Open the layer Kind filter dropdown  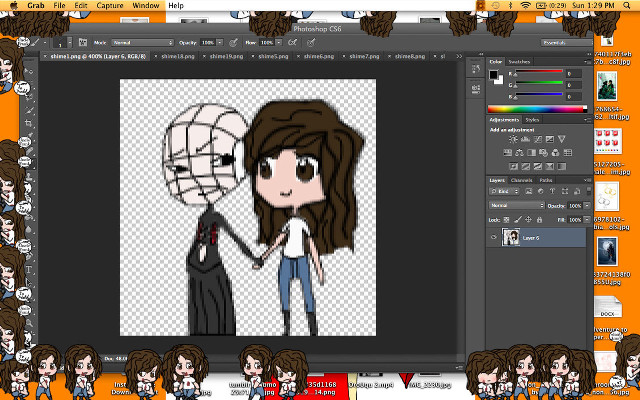tap(503, 191)
